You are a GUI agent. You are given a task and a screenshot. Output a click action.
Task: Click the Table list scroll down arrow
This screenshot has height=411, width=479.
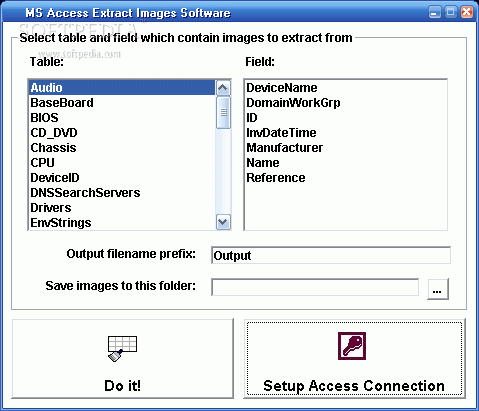[x=223, y=222]
